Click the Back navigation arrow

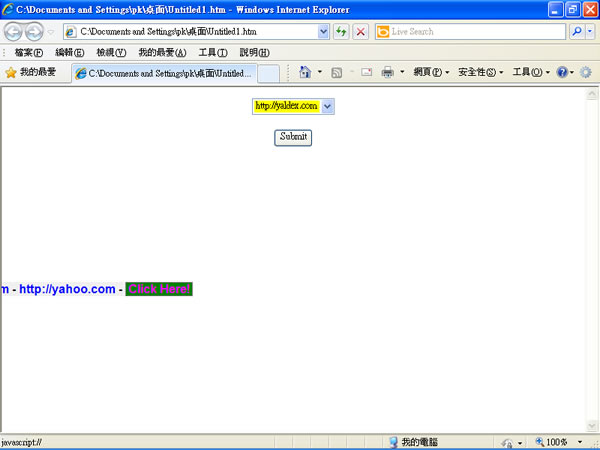(13, 32)
